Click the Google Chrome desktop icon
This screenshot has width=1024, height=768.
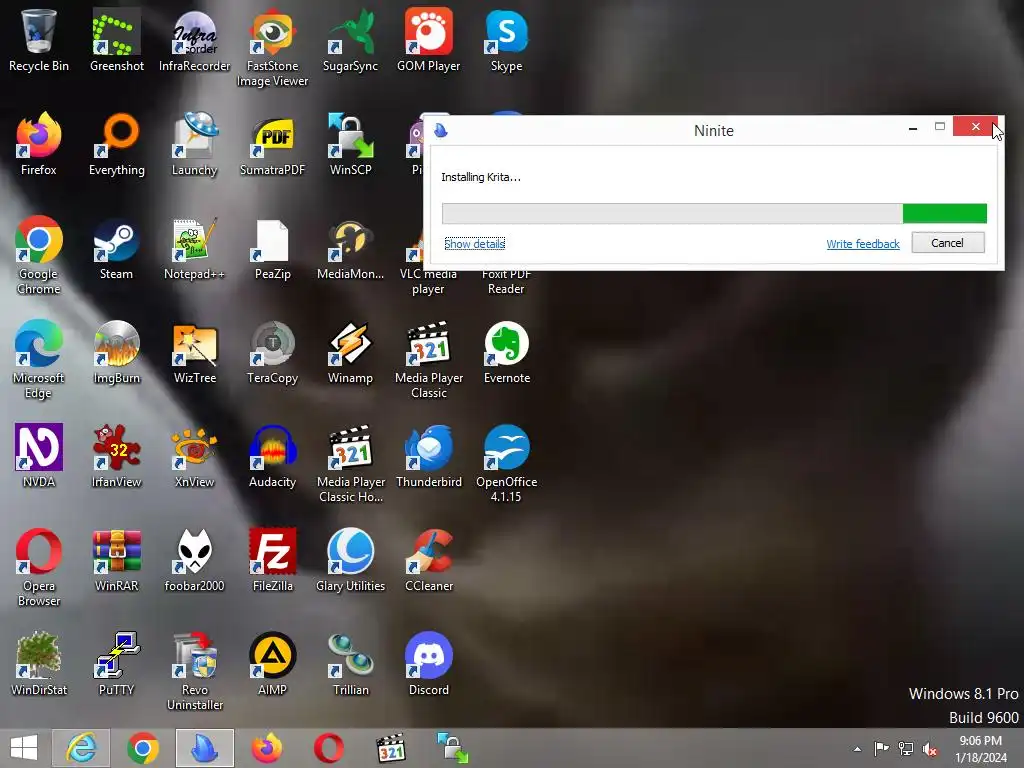coord(39,255)
